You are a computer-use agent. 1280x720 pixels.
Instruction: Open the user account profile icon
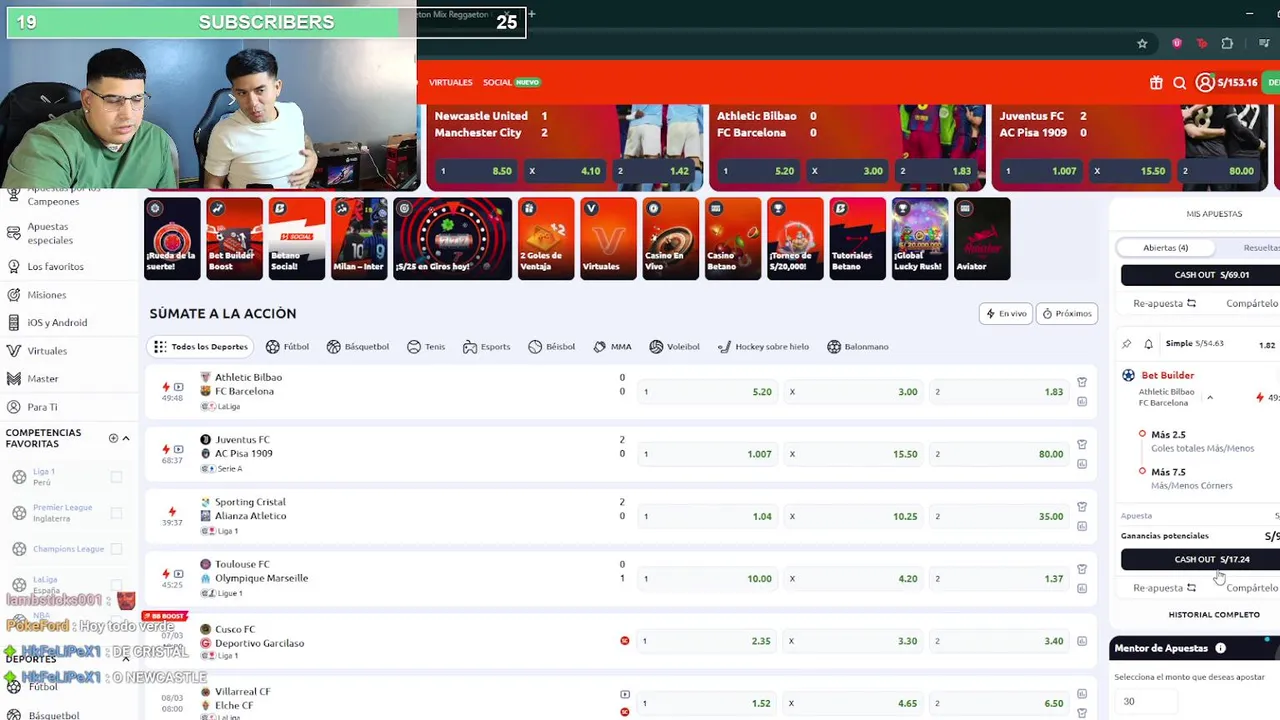coord(1205,83)
